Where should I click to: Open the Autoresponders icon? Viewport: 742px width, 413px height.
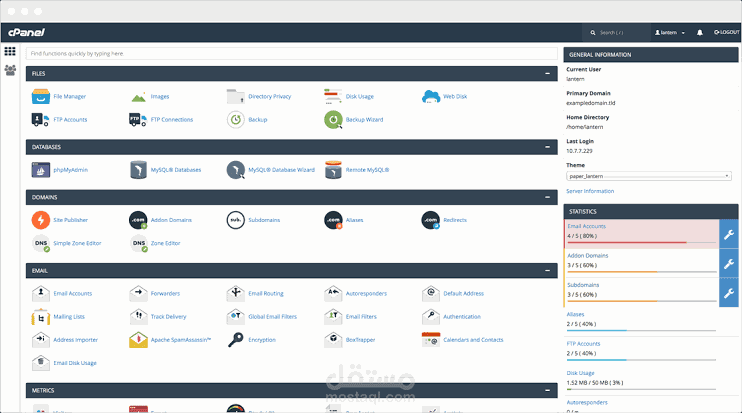click(333, 293)
